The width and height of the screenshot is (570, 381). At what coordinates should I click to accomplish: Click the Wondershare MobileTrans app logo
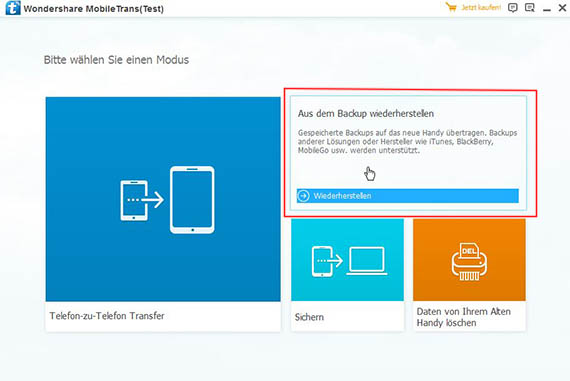point(13,8)
